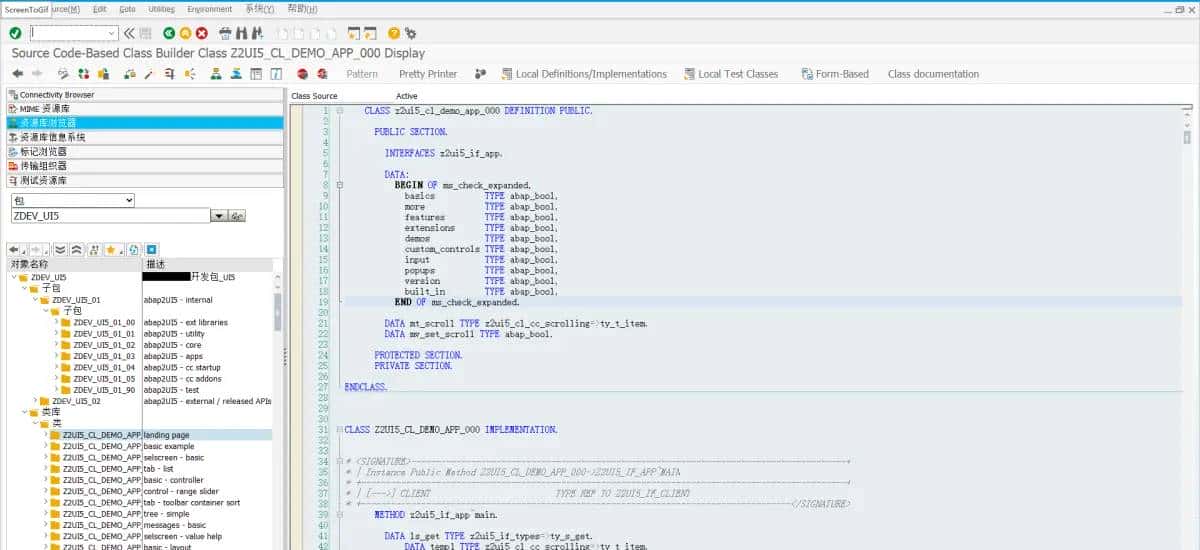Collapse the code block at CLASS definition line 1
This screenshot has height=550, width=1200.
(340, 110)
